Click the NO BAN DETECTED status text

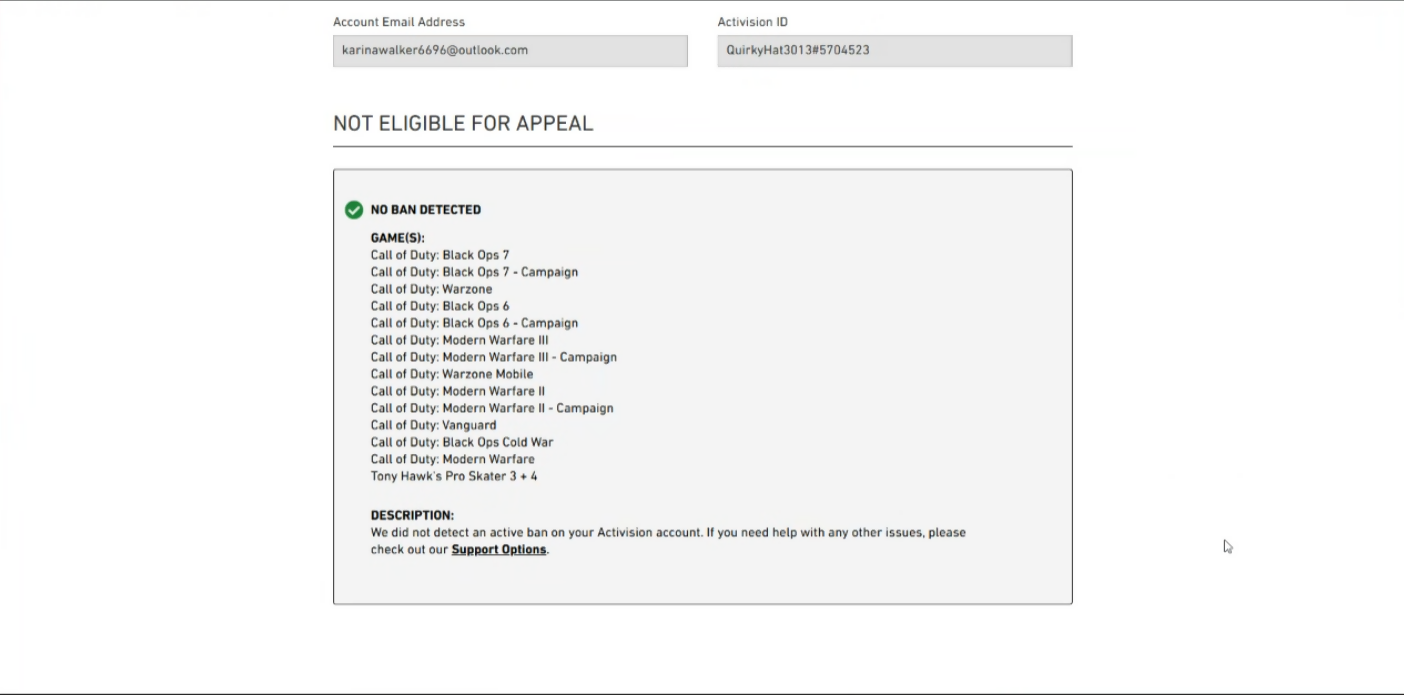pos(426,210)
